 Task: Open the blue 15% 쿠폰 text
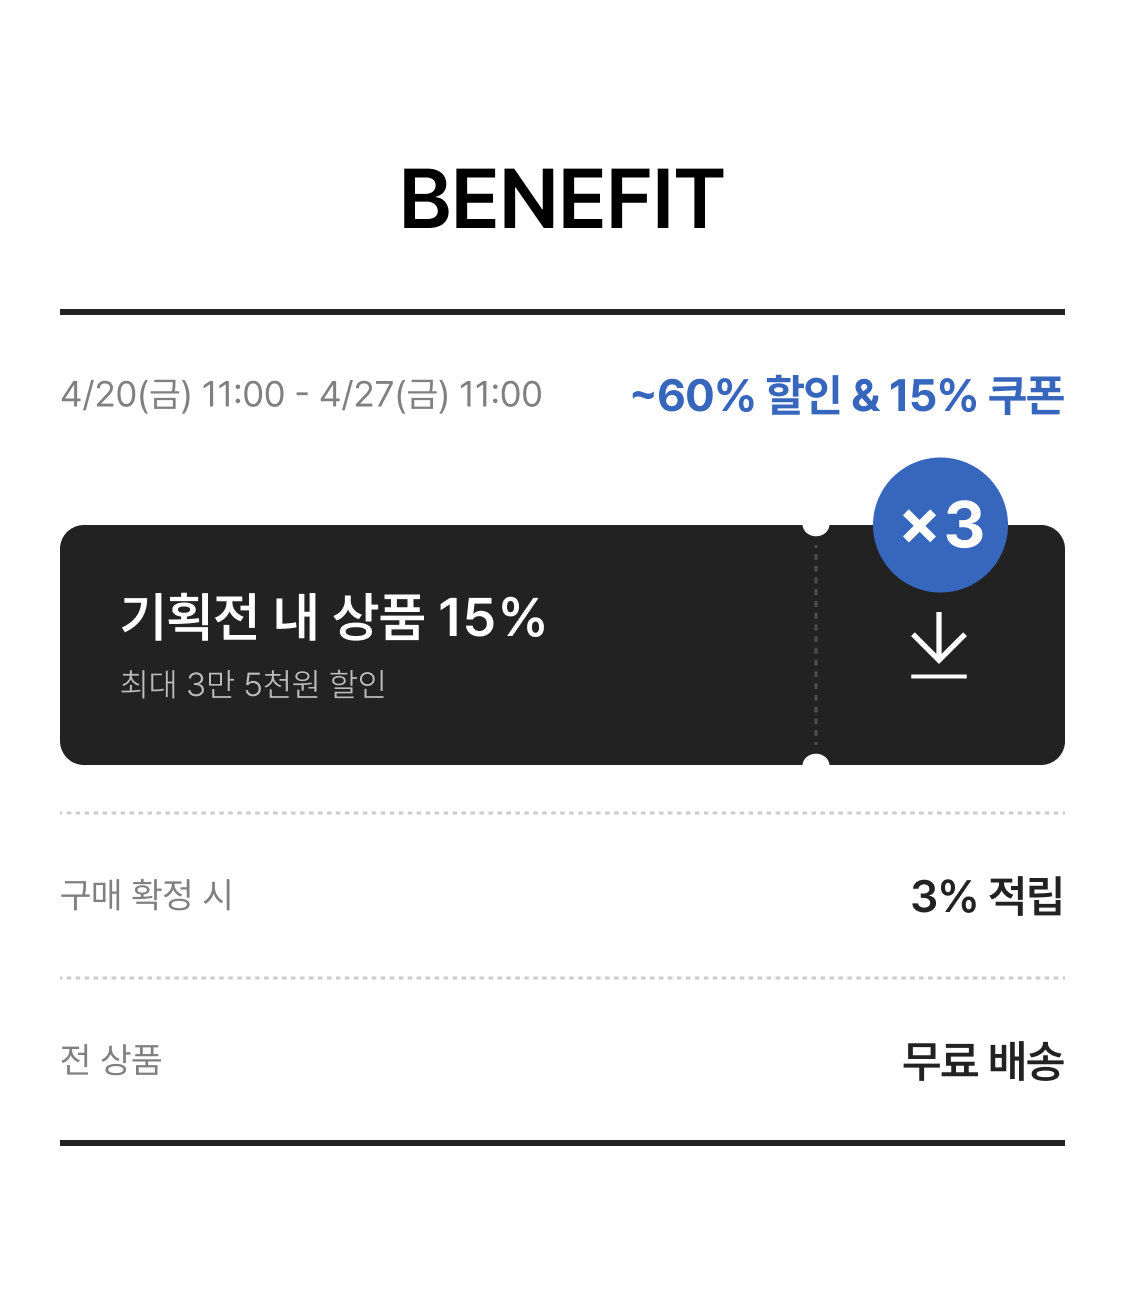tap(976, 396)
